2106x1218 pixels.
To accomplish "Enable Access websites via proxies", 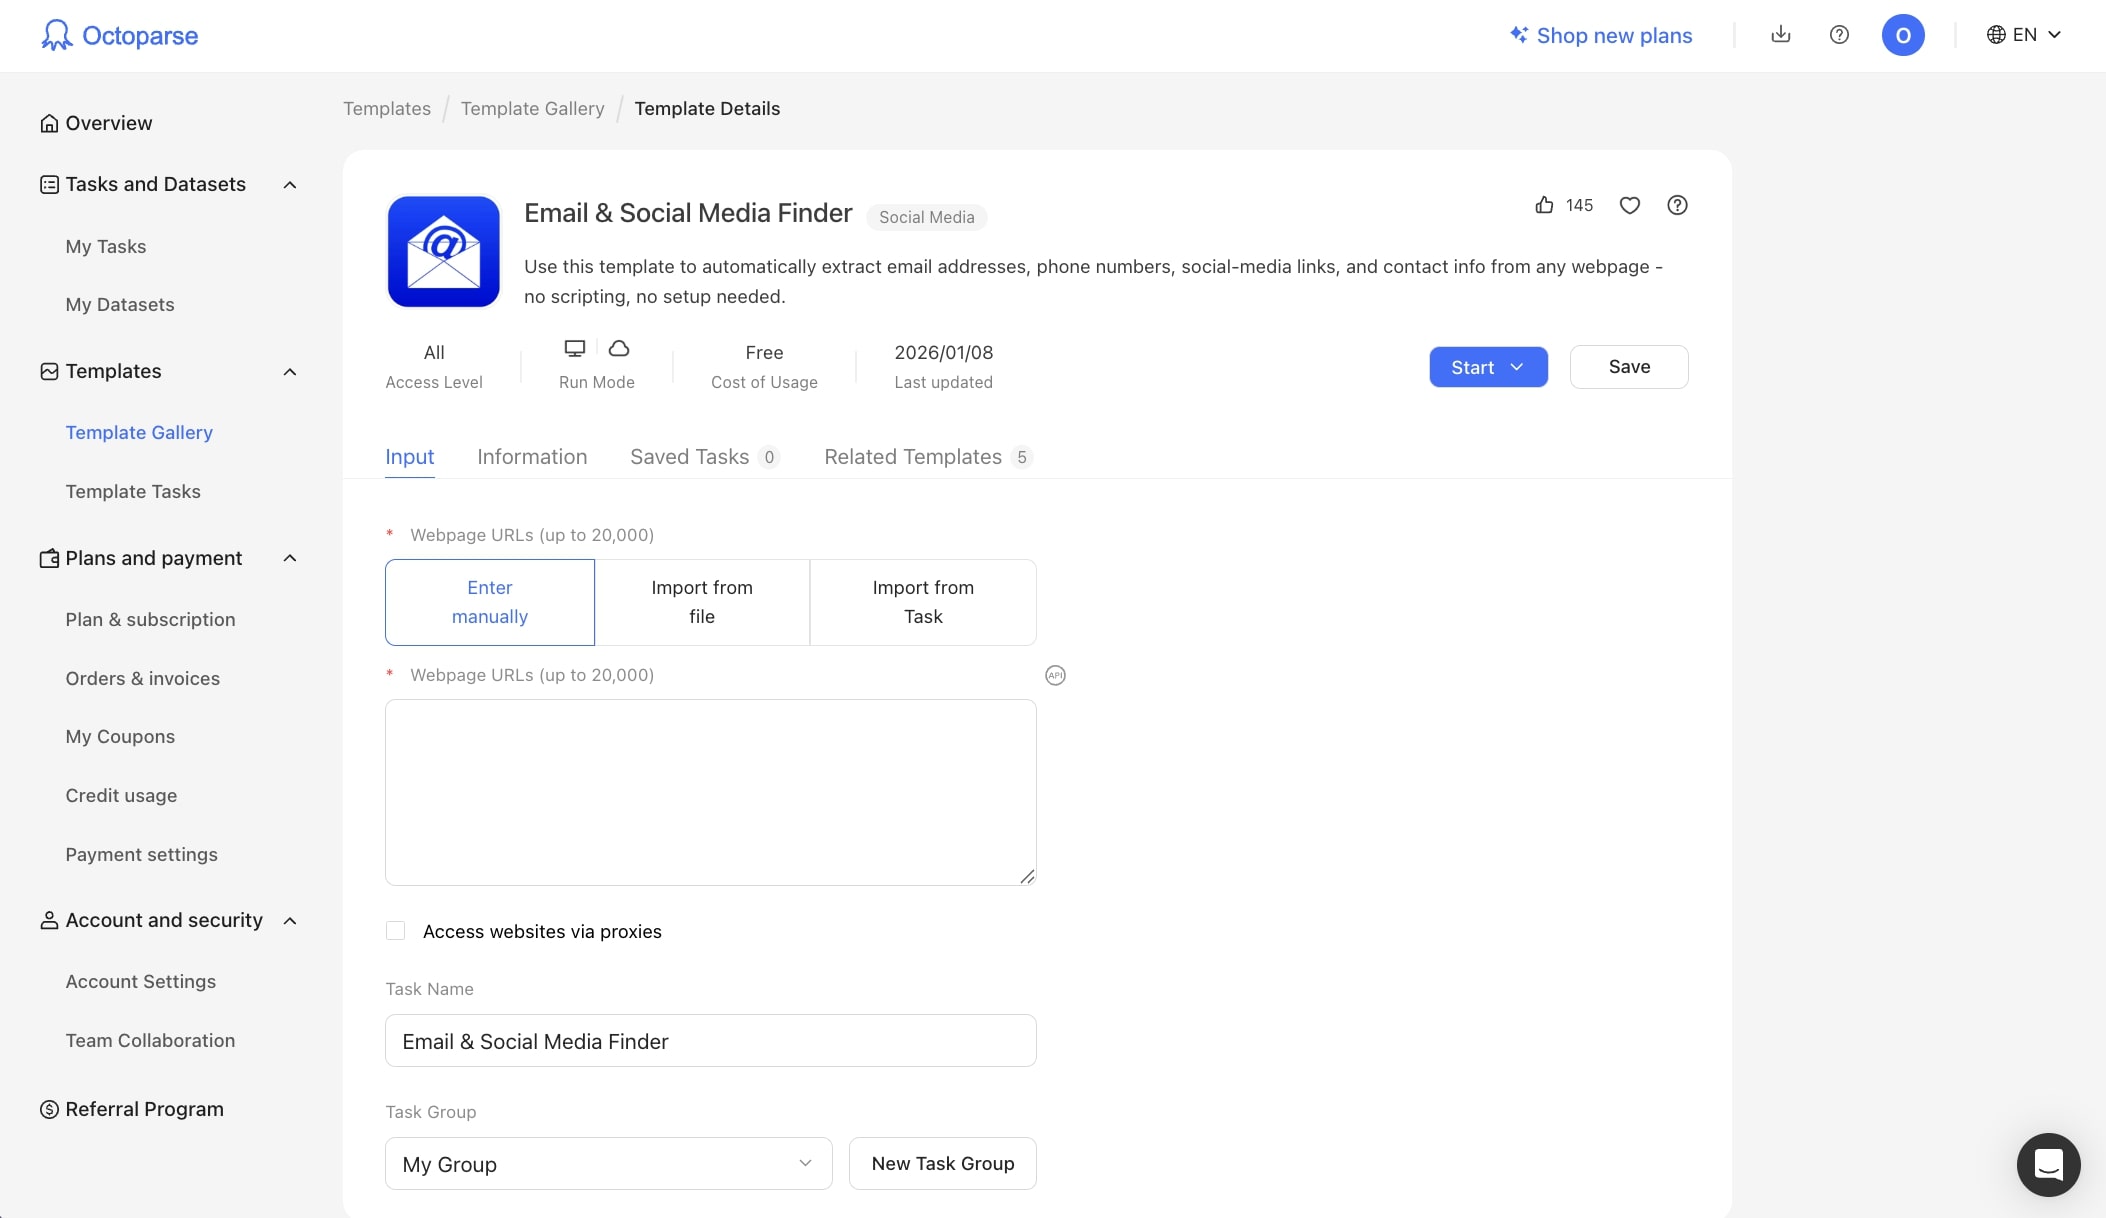I will [395, 930].
